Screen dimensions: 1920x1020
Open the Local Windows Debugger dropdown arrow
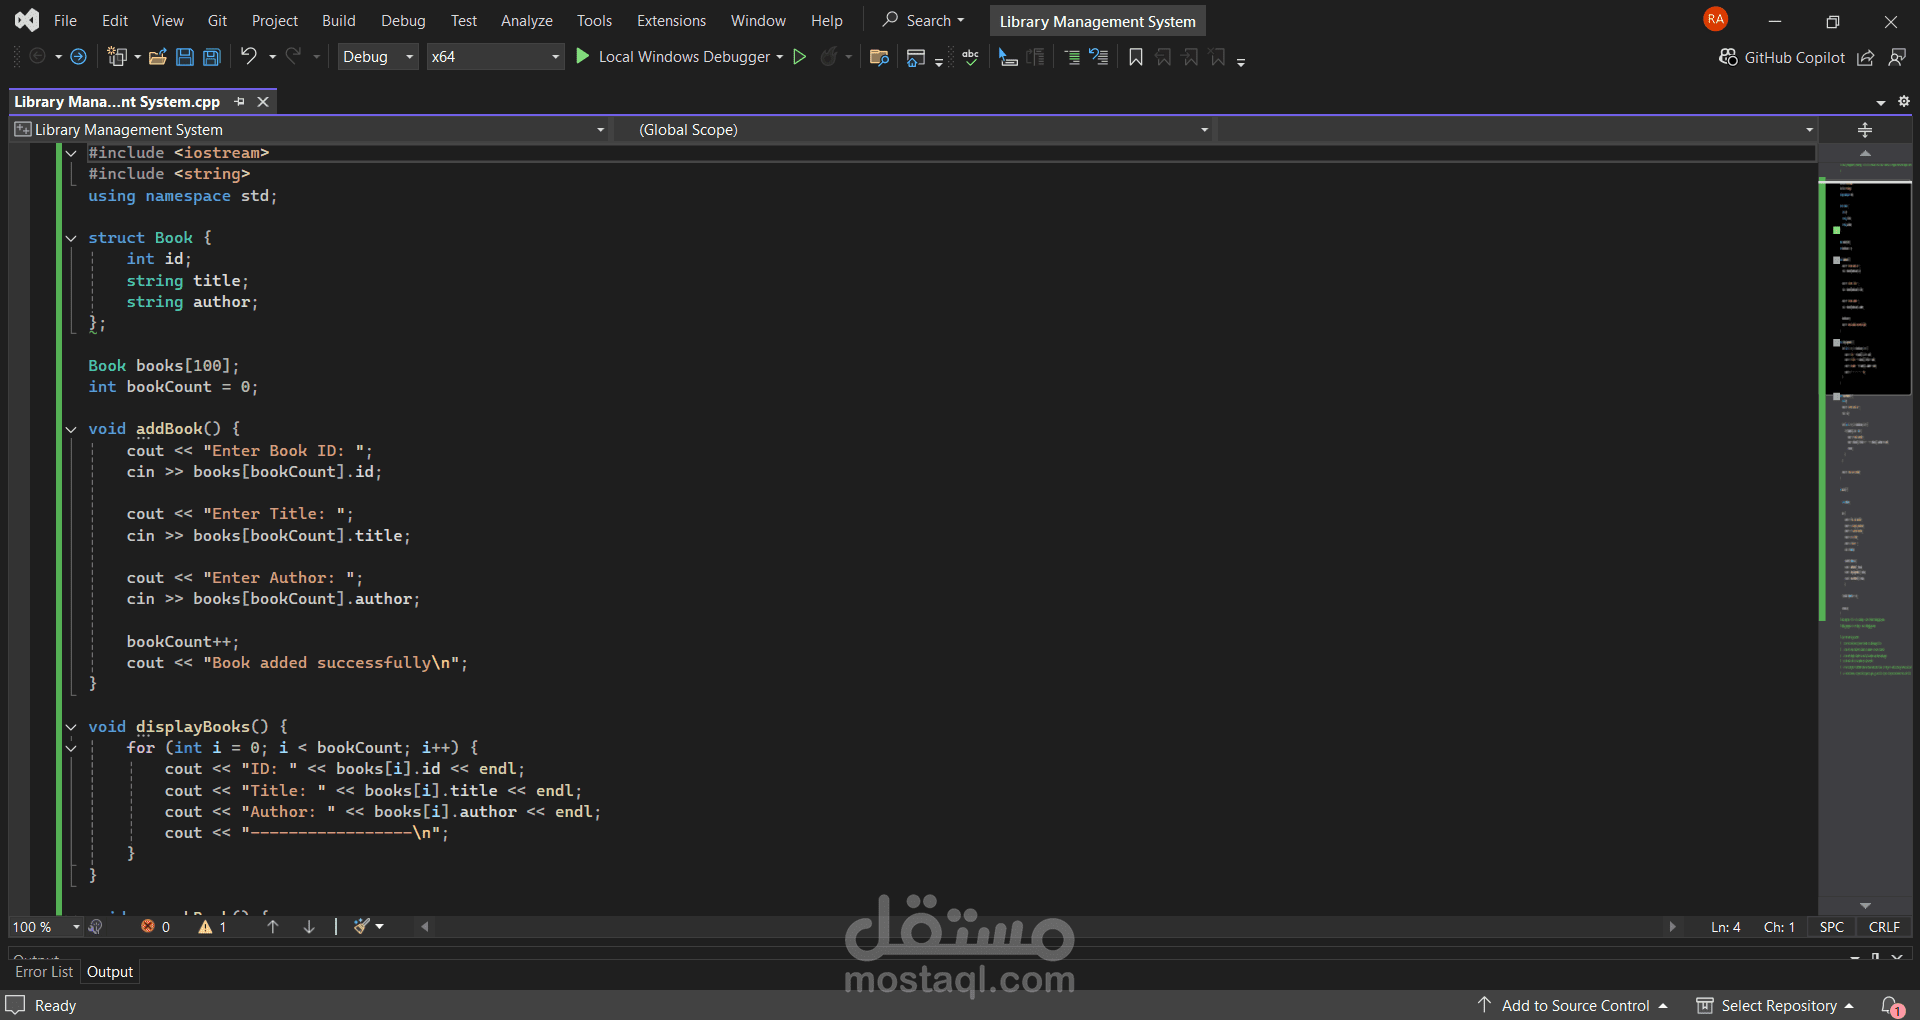(x=779, y=57)
